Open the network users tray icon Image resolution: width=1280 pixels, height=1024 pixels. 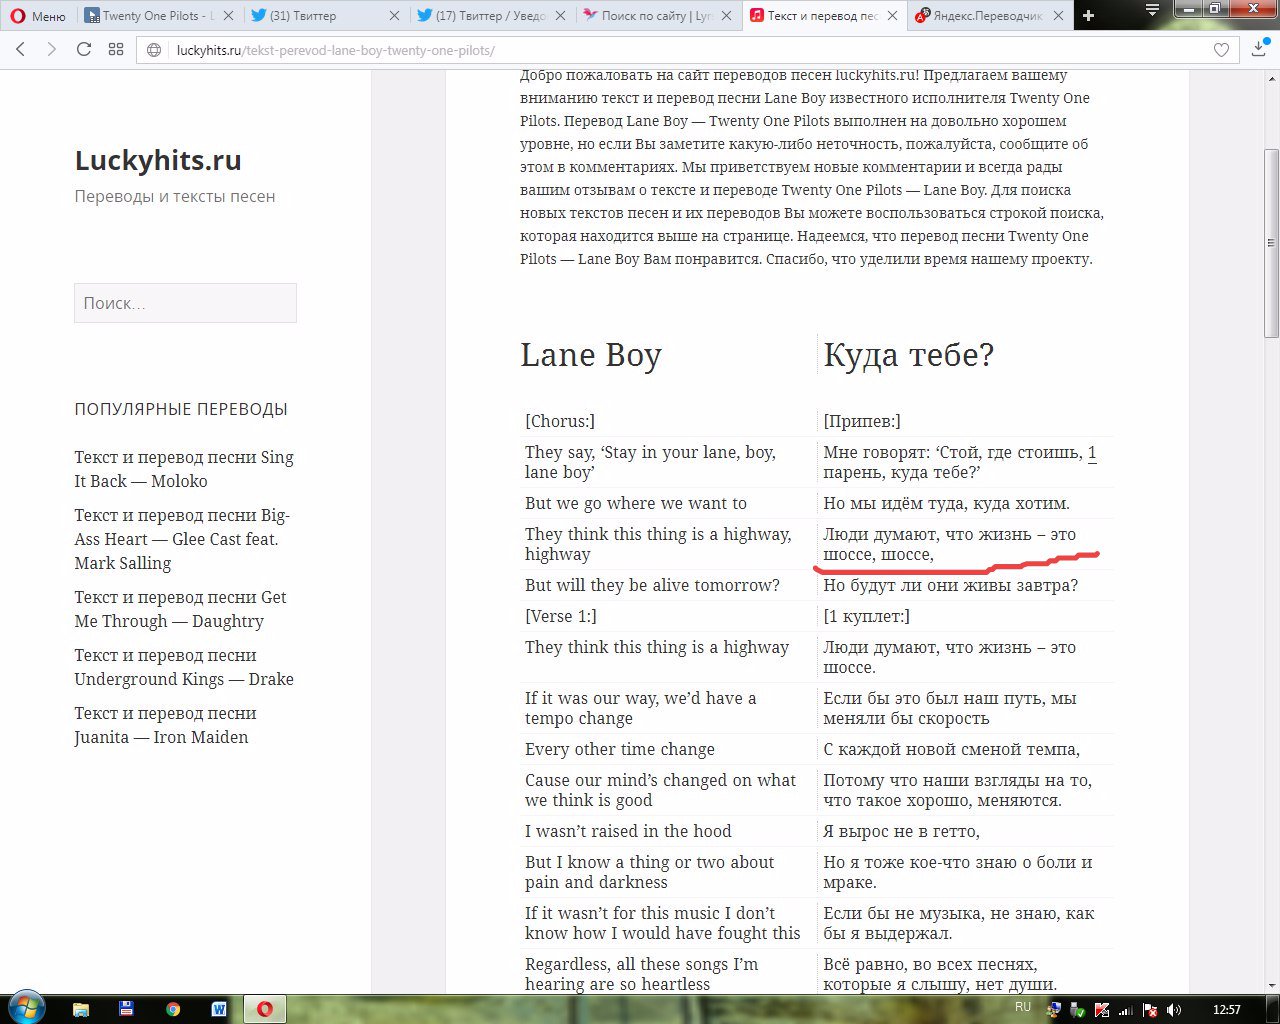[1054, 1010]
